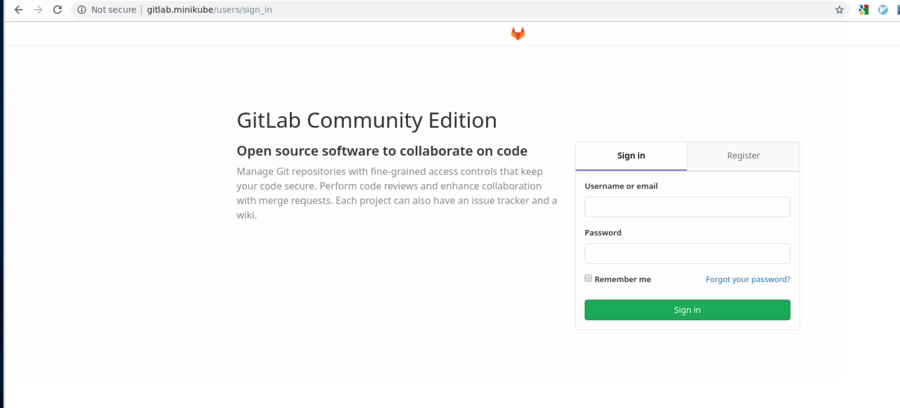The height and width of the screenshot is (408, 900).
Task: Click the Not secure warning label
Action: click(x=114, y=10)
